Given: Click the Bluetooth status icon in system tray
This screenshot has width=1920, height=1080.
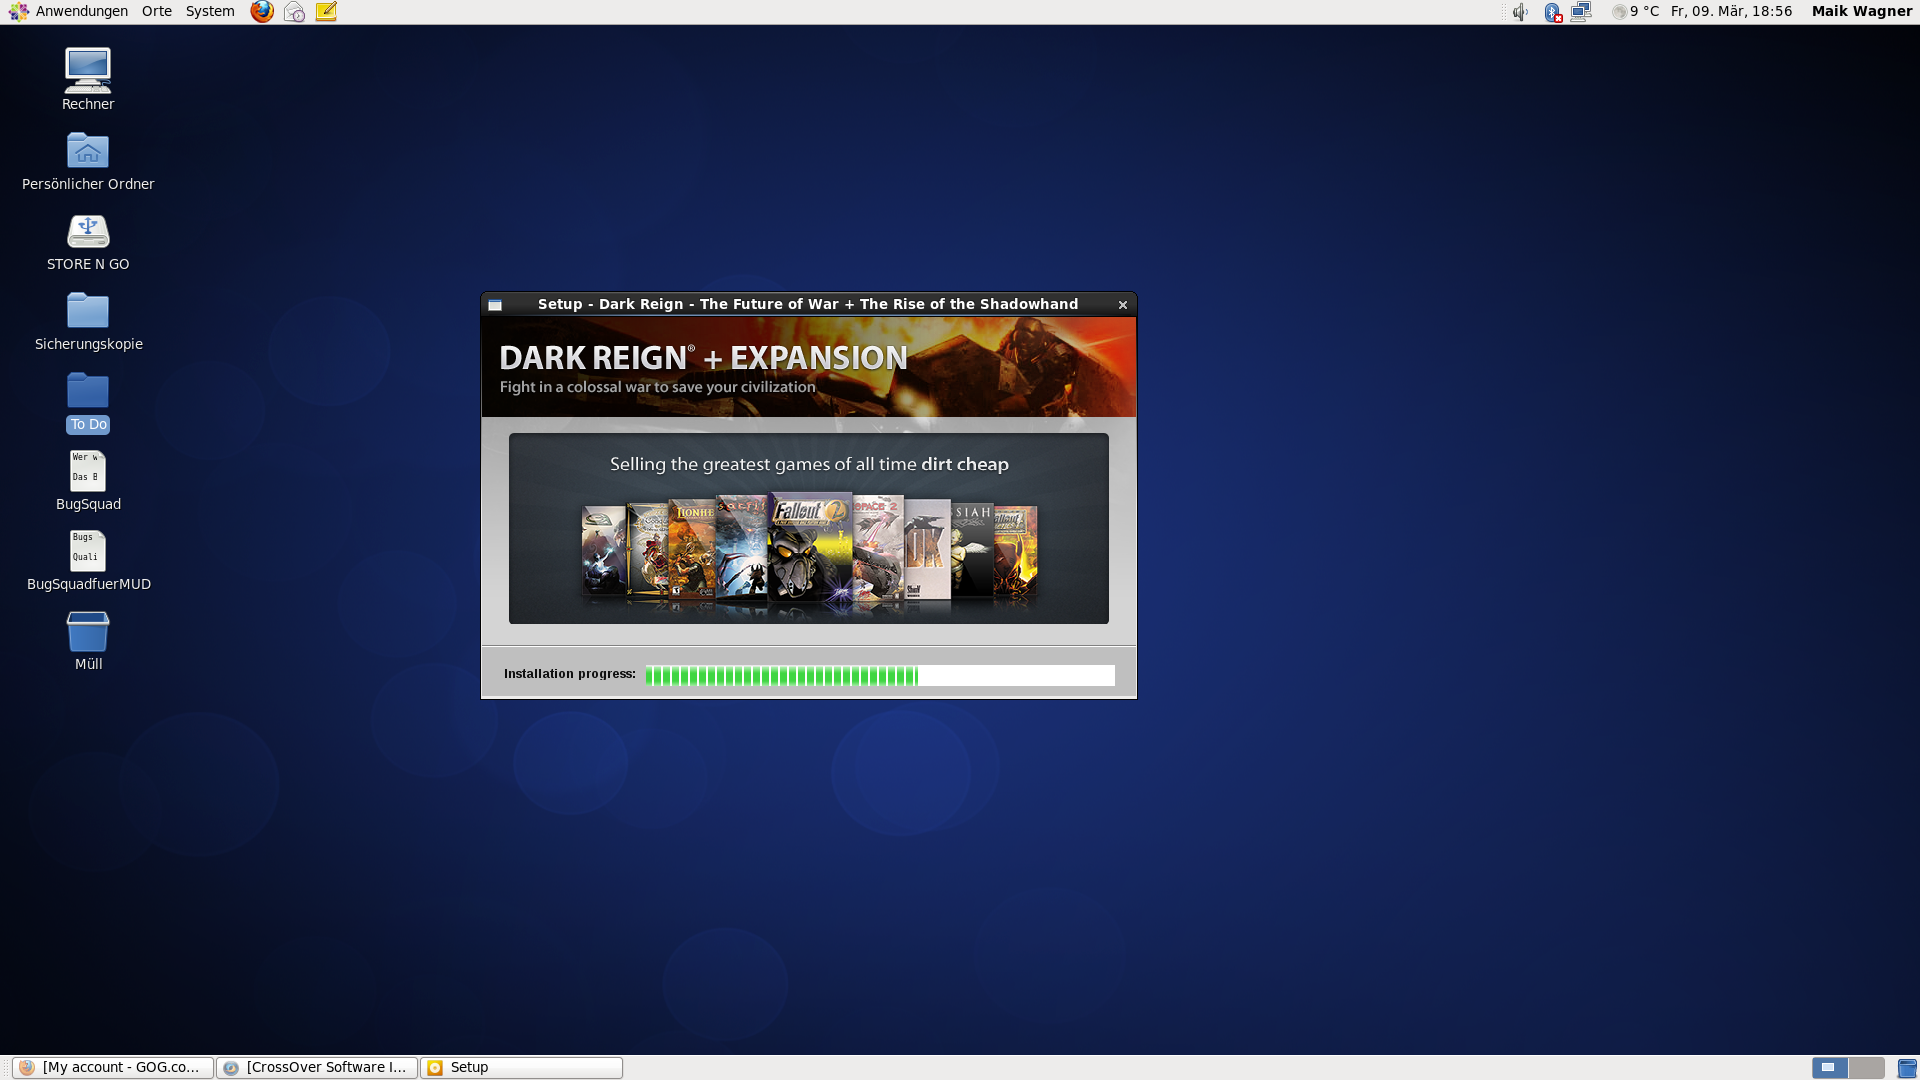Looking at the screenshot, I should click(1552, 11).
